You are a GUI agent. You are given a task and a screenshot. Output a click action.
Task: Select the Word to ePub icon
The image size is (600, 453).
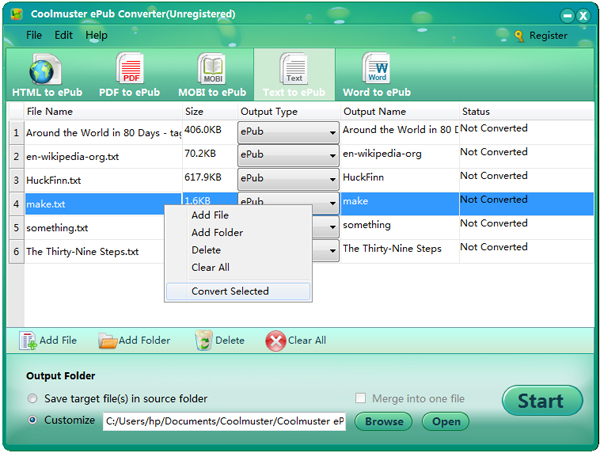(x=377, y=69)
